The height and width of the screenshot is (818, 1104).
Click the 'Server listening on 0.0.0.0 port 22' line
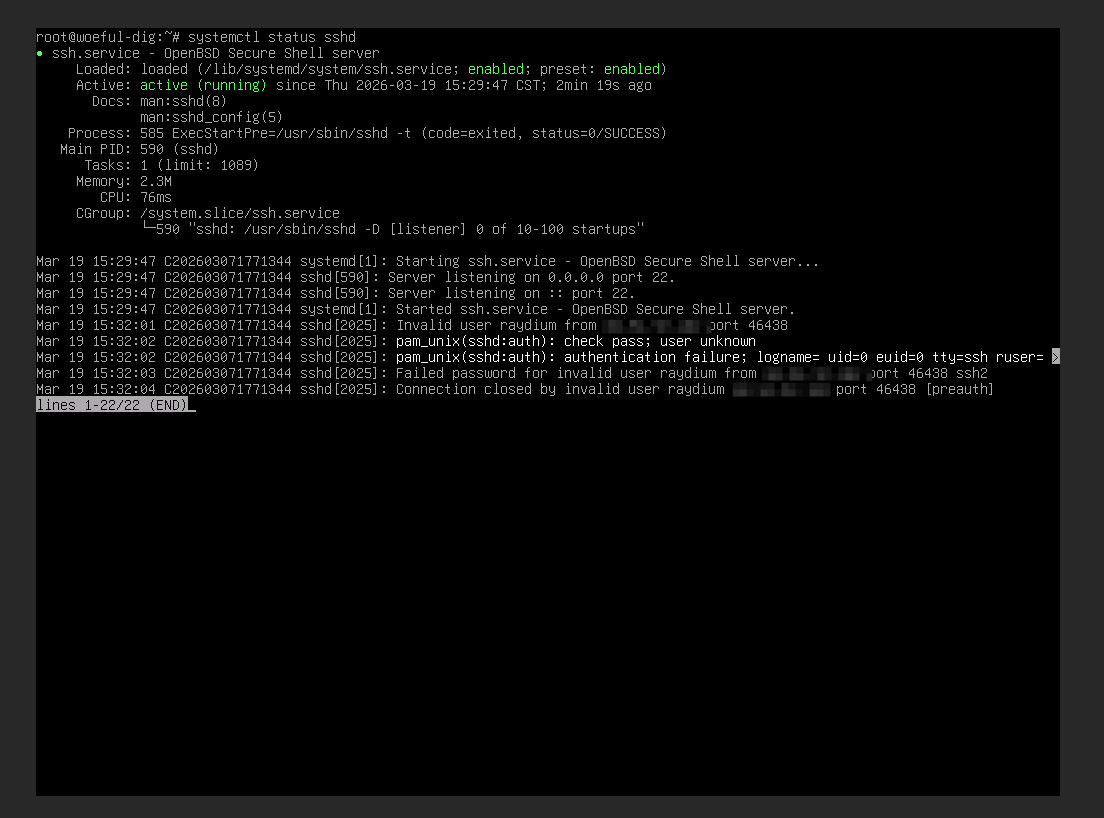point(530,277)
